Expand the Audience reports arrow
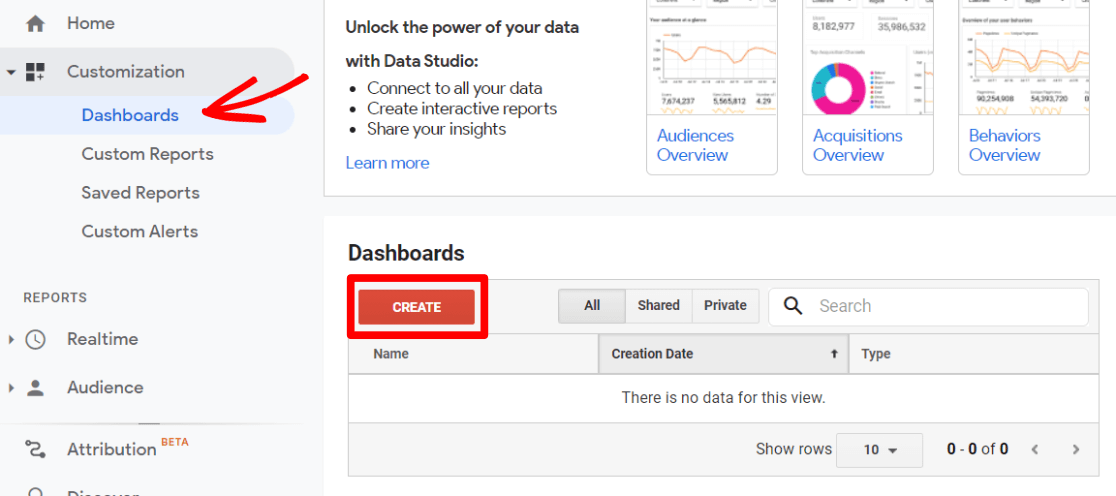This screenshot has height=496, width=1116. click(11, 388)
